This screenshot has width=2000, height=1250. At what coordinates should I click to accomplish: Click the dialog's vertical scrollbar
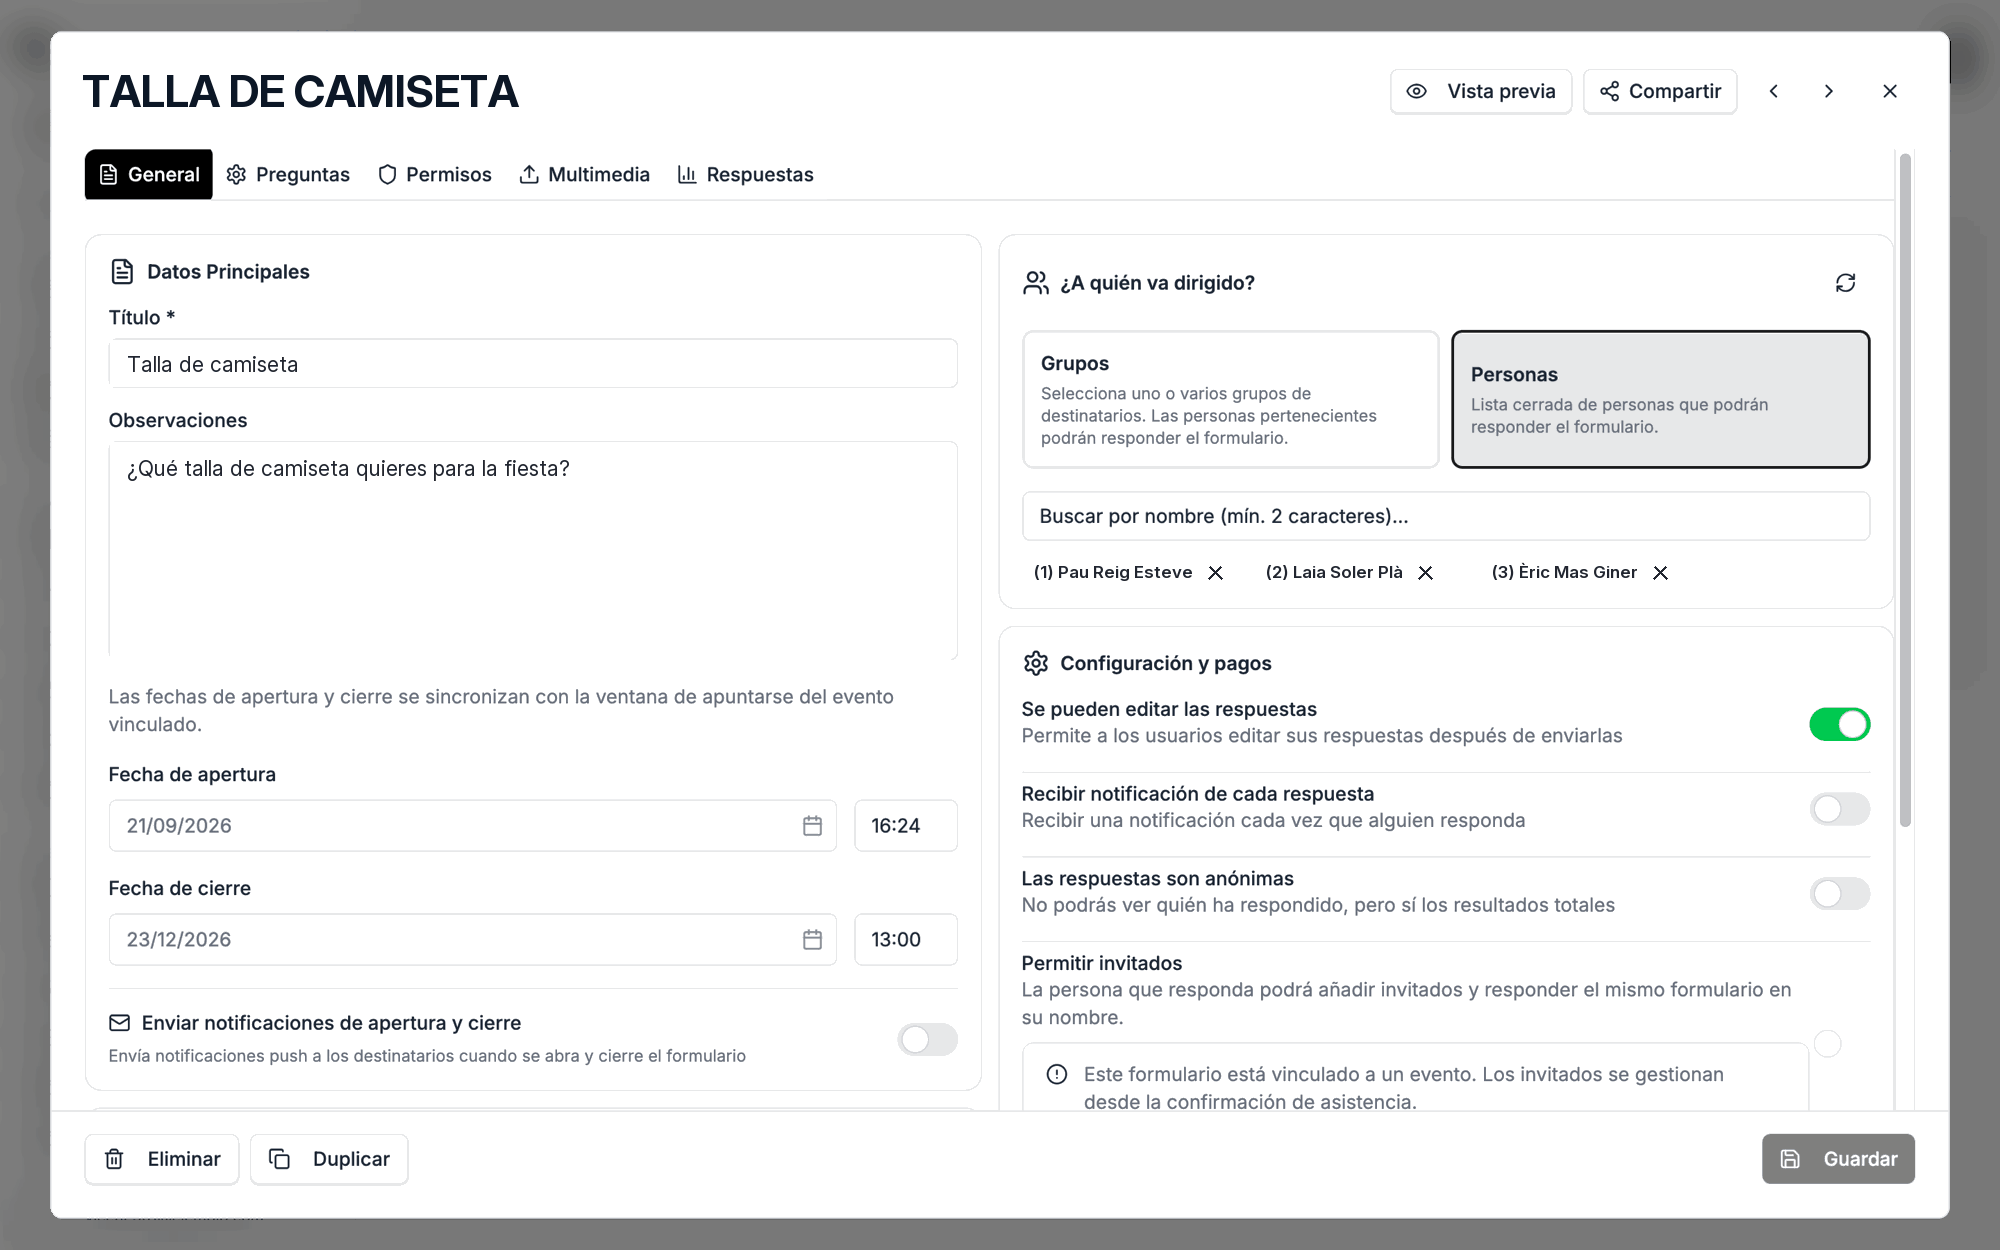tap(1905, 490)
